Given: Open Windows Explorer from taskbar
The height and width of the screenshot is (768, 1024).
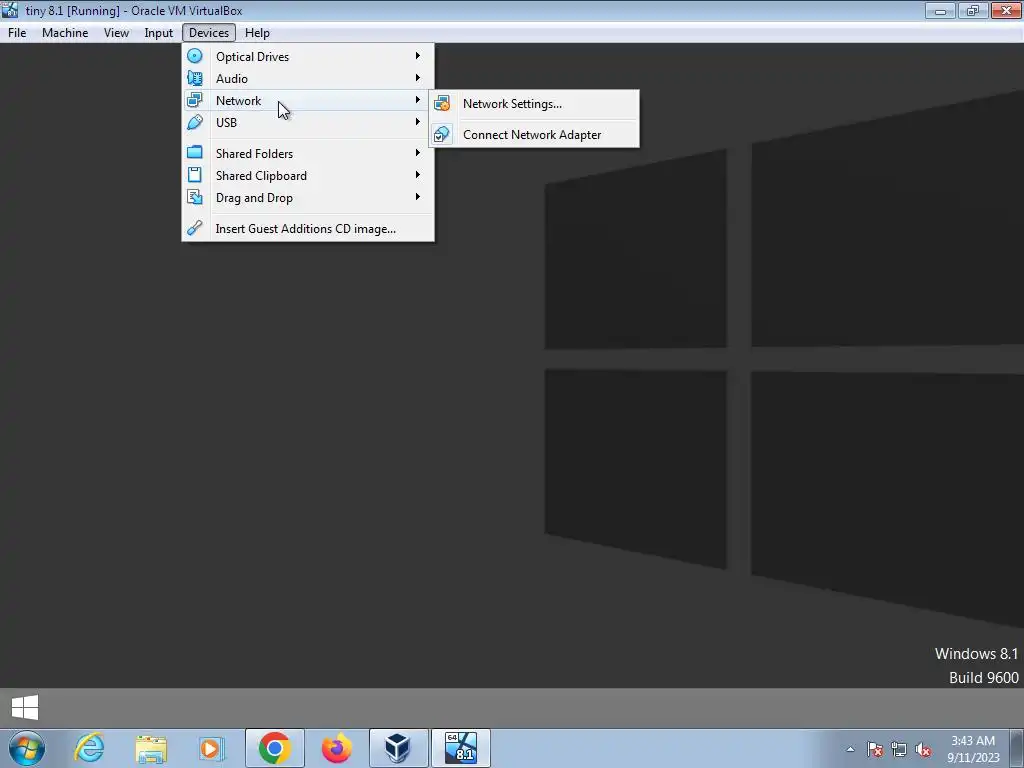Looking at the screenshot, I should pyautogui.click(x=151, y=748).
